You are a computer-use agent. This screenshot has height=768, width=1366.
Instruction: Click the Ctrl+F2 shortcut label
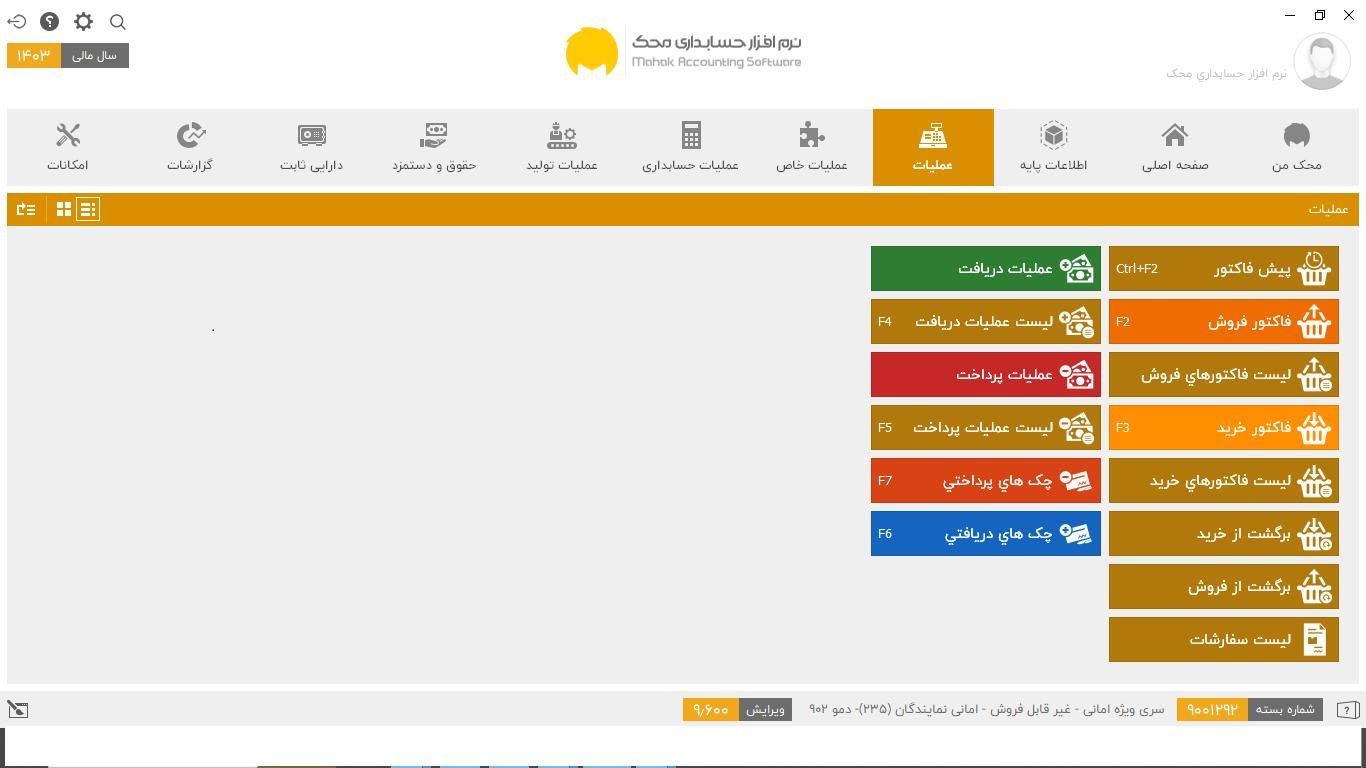click(x=1137, y=268)
